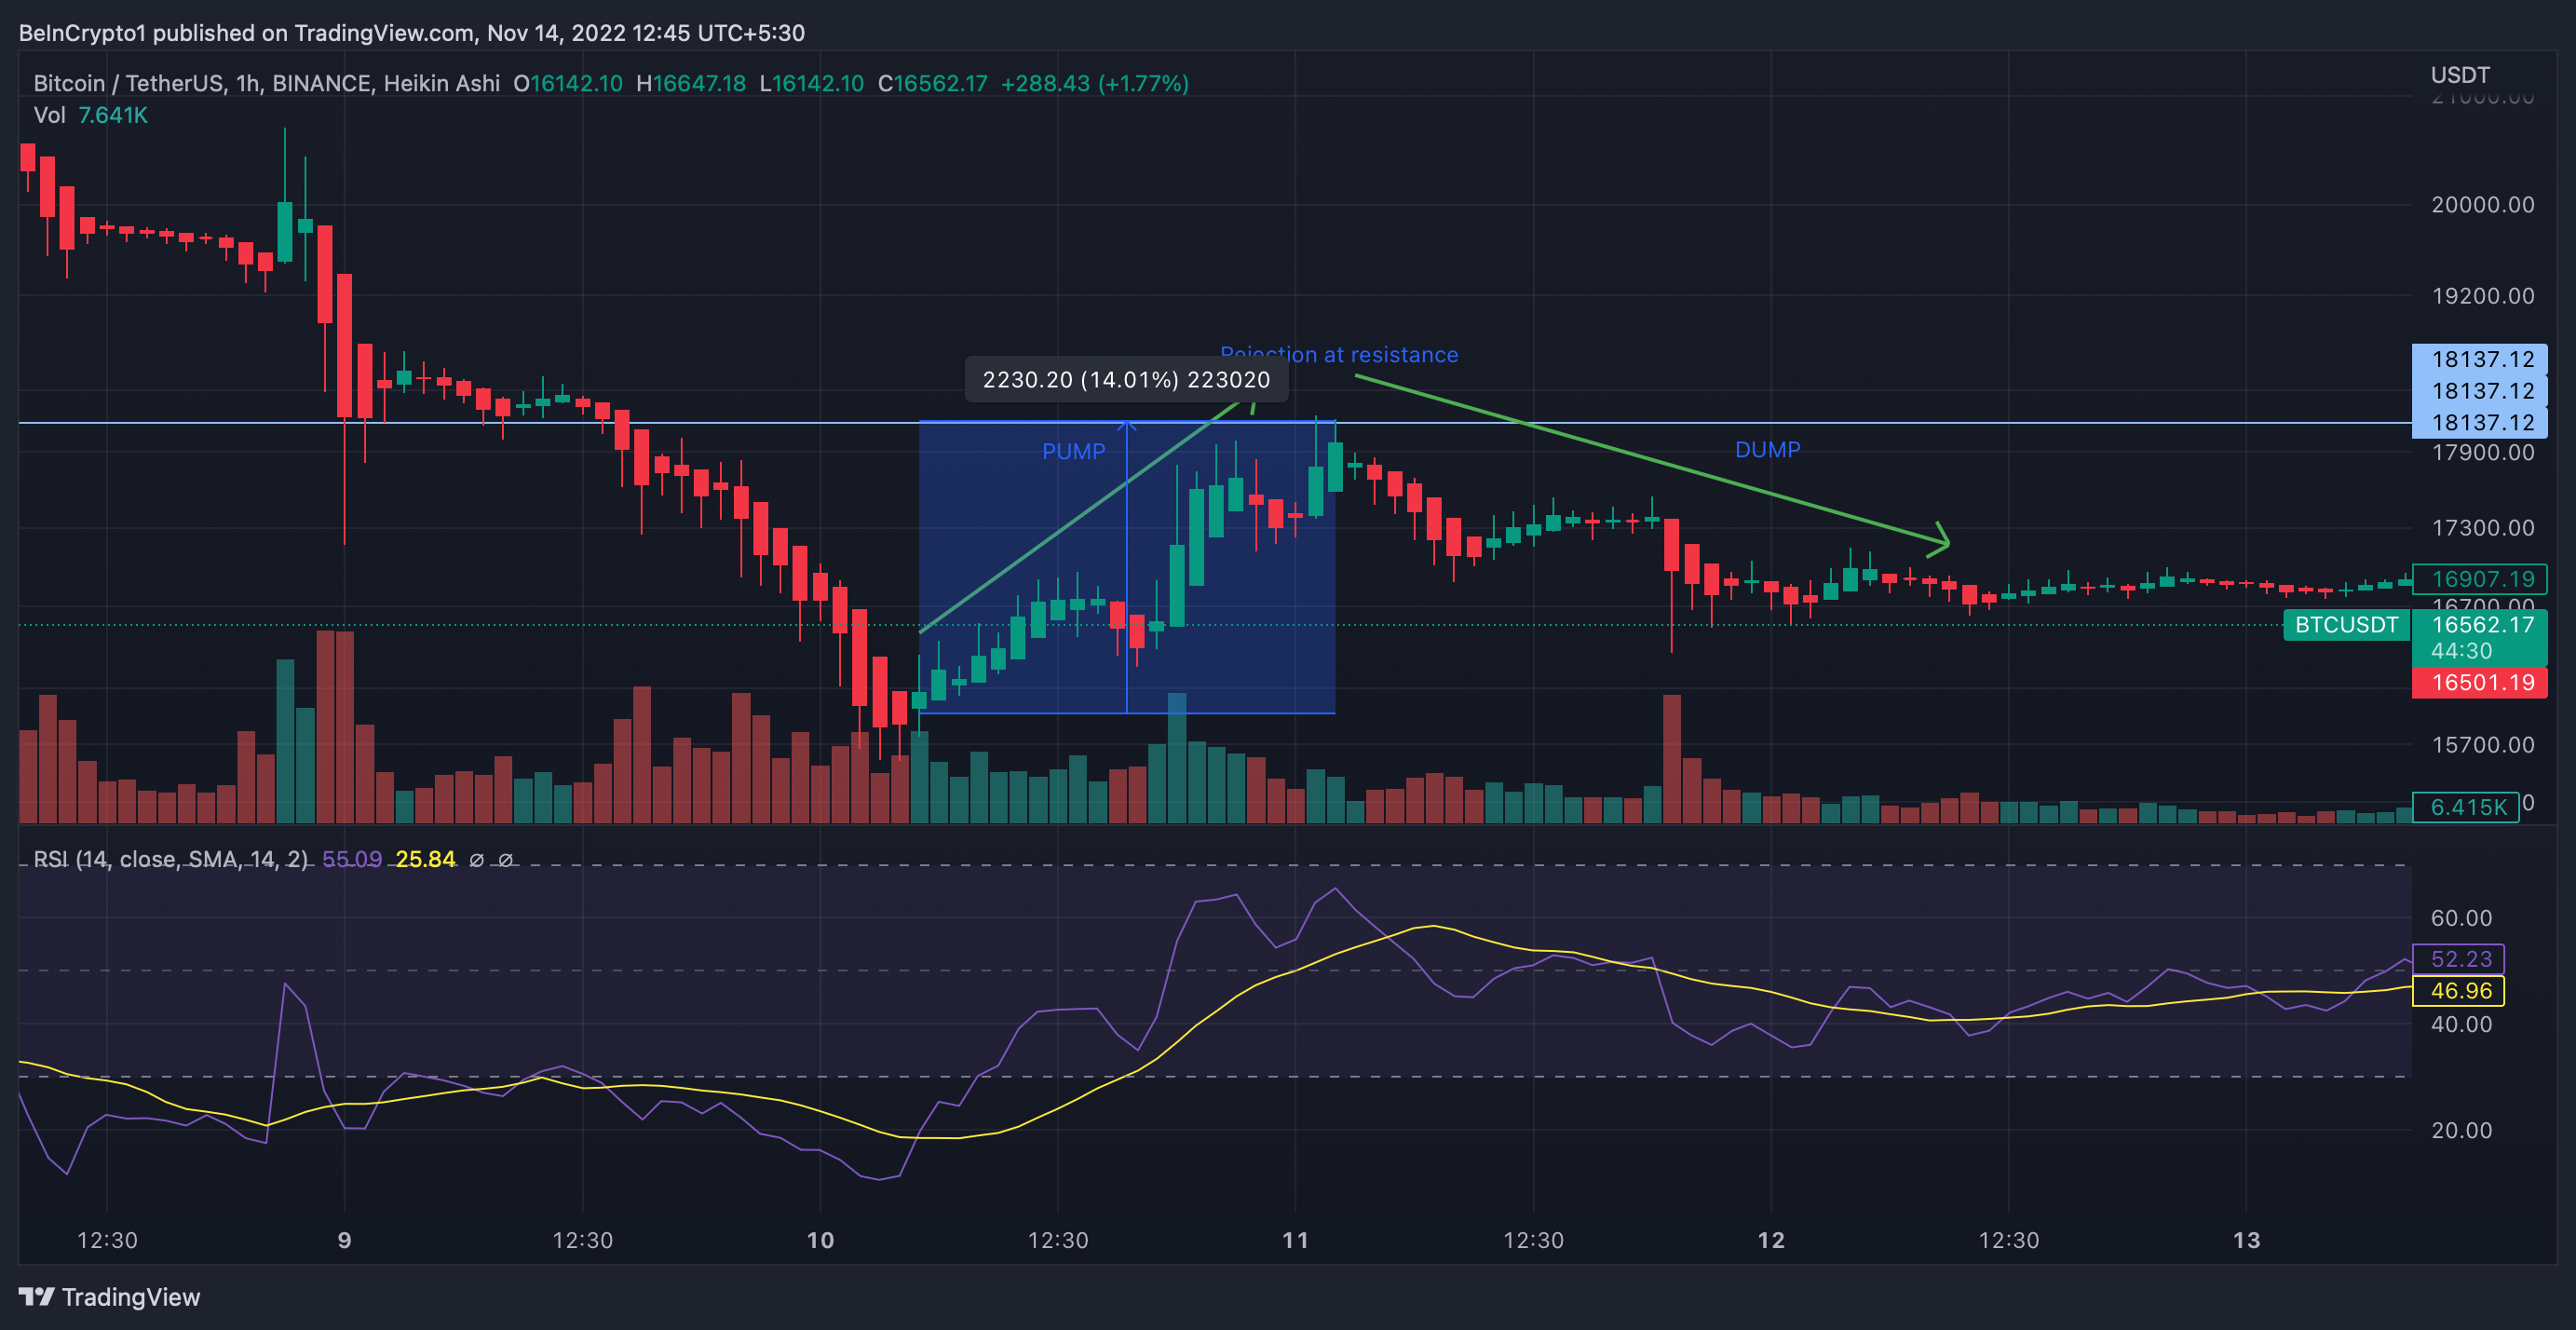
Task: Click the 16562.17 current price label
Action: 2482,625
